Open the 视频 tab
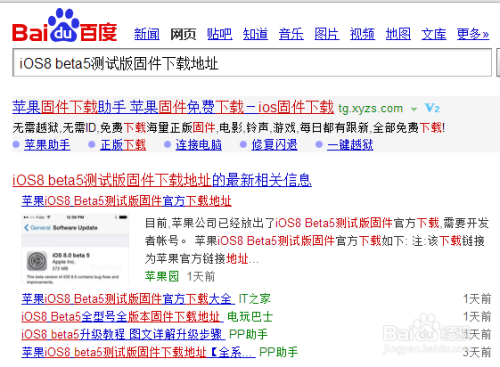Viewport: 500px width, 367px height. (362, 34)
